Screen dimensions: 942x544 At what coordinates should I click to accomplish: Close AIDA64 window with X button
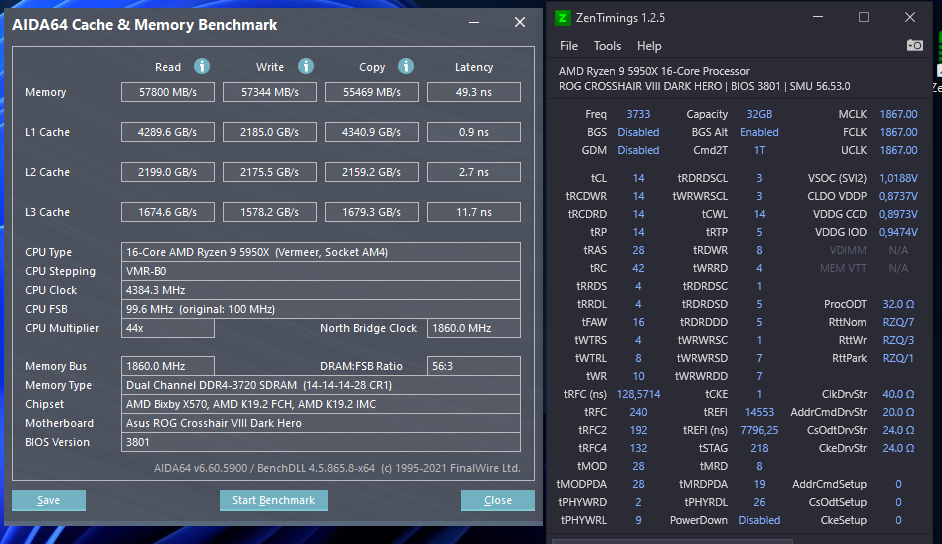(520, 22)
